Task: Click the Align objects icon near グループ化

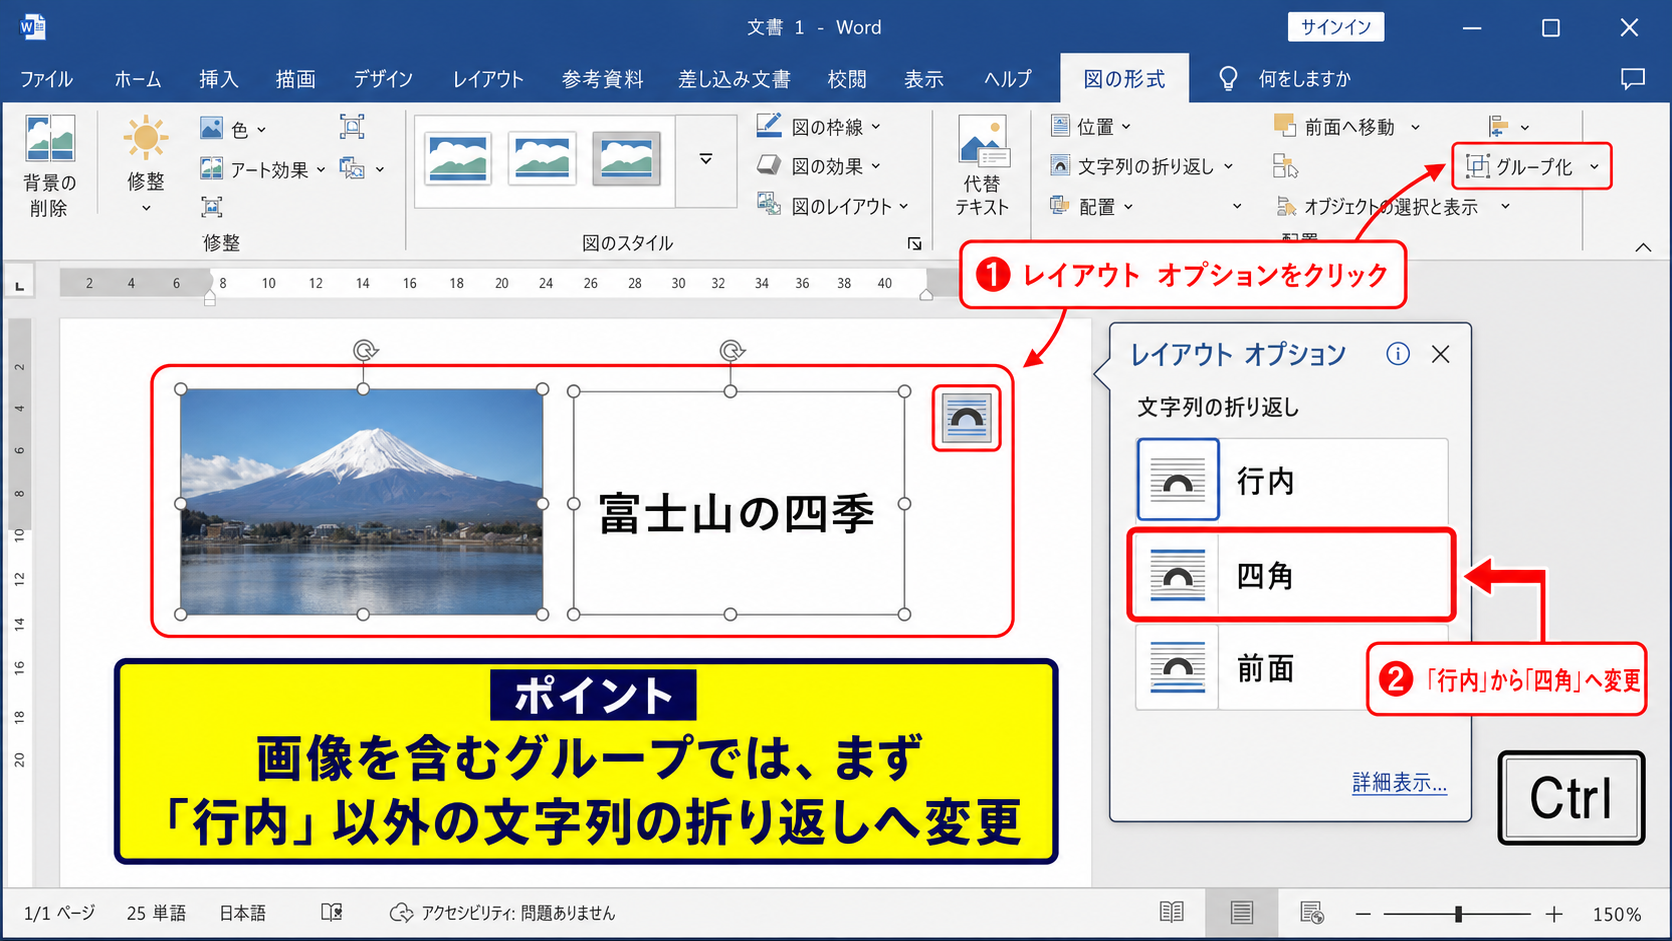Action: click(x=1497, y=126)
